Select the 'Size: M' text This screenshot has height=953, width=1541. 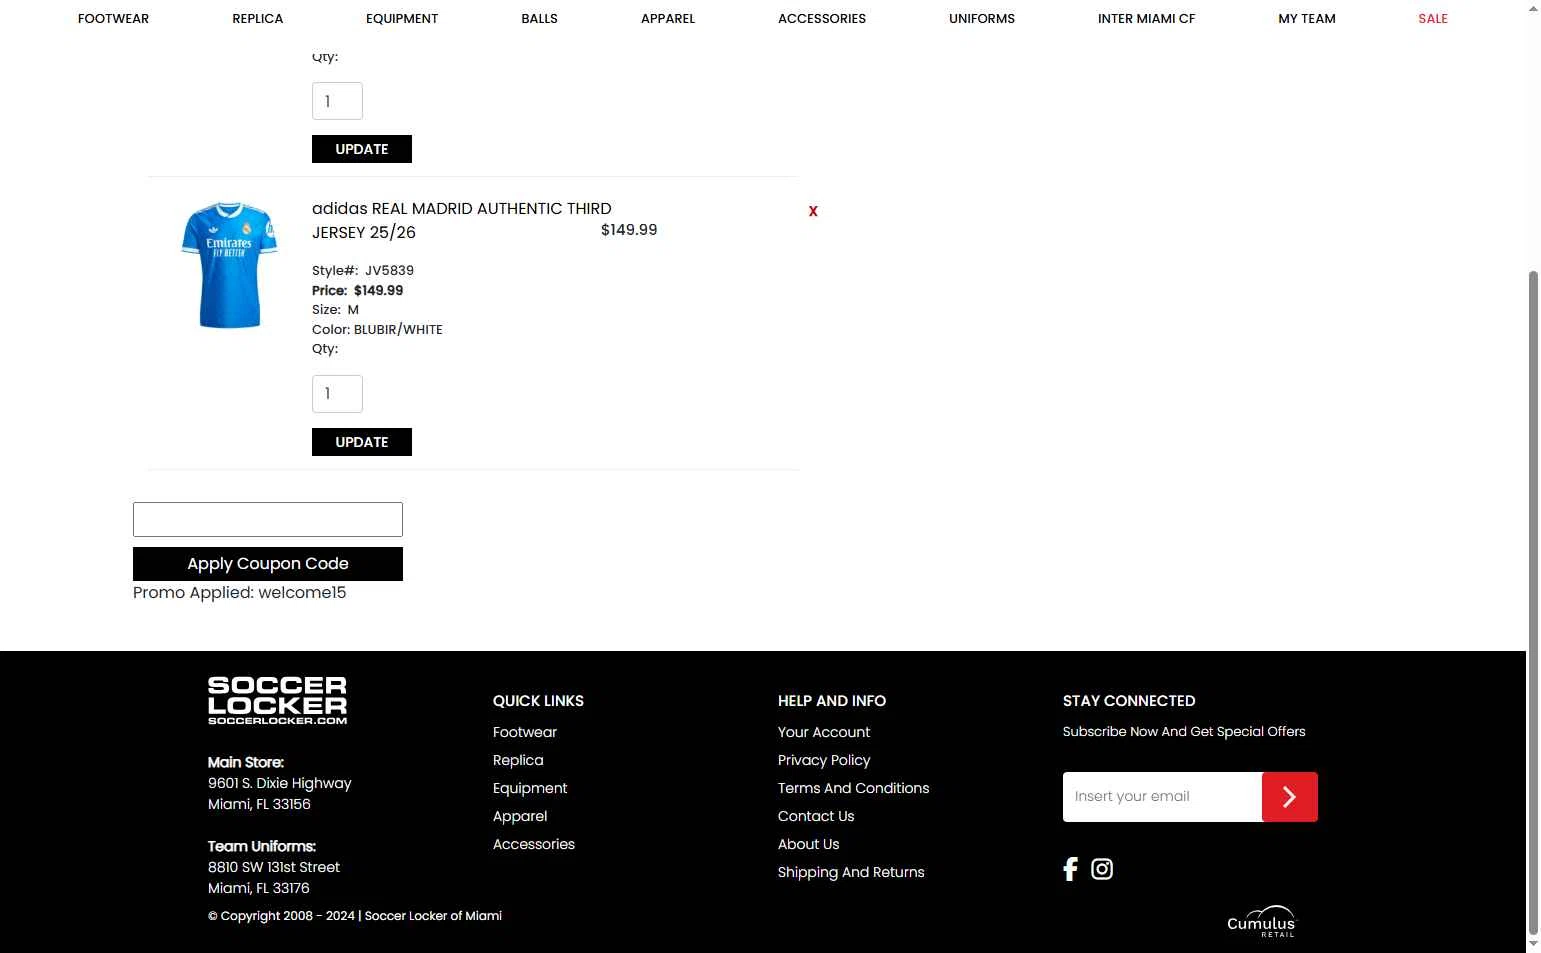(335, 310)
